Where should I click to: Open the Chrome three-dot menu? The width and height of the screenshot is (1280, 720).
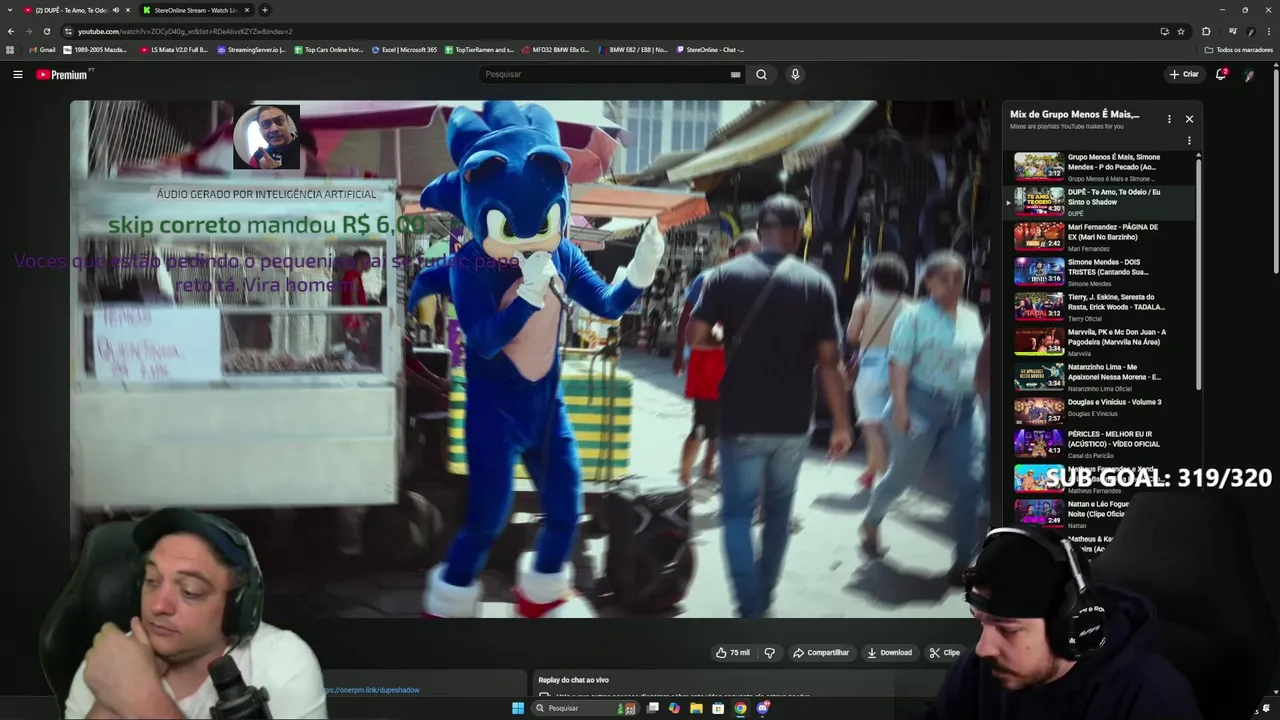click(x=1269, y=31)
